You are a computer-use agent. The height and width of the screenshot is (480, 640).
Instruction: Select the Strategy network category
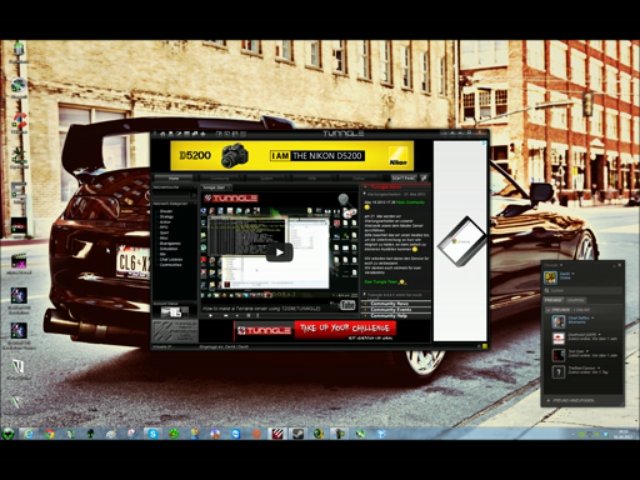click(x=166, y=216)
